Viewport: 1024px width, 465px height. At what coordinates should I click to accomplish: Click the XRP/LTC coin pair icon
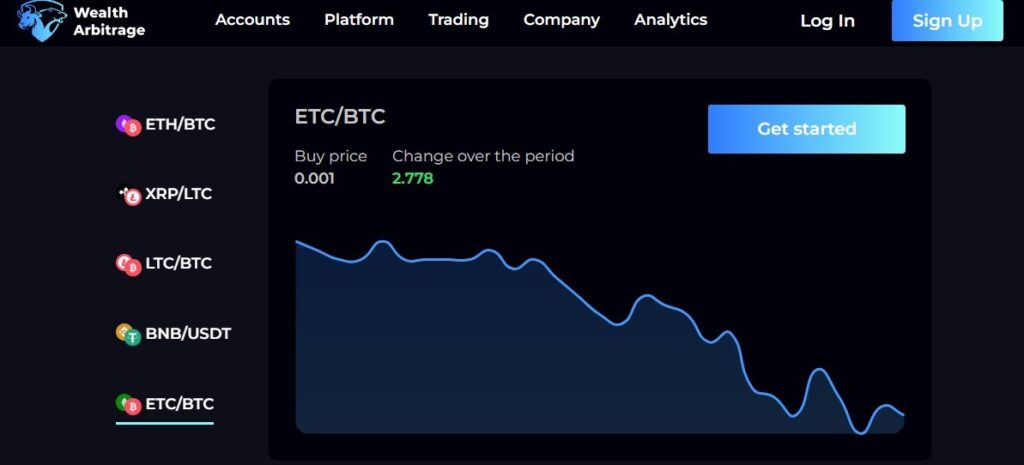tap(130, 195)
